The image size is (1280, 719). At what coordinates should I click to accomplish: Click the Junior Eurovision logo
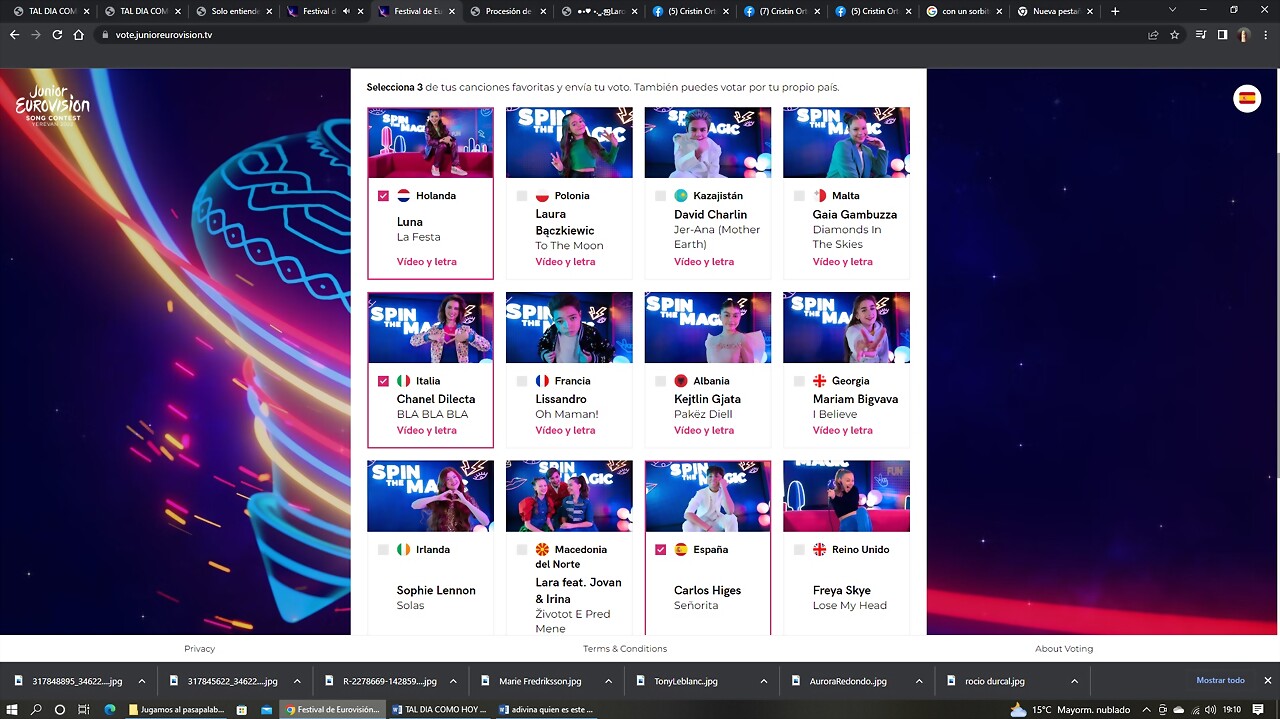point(53,104)
